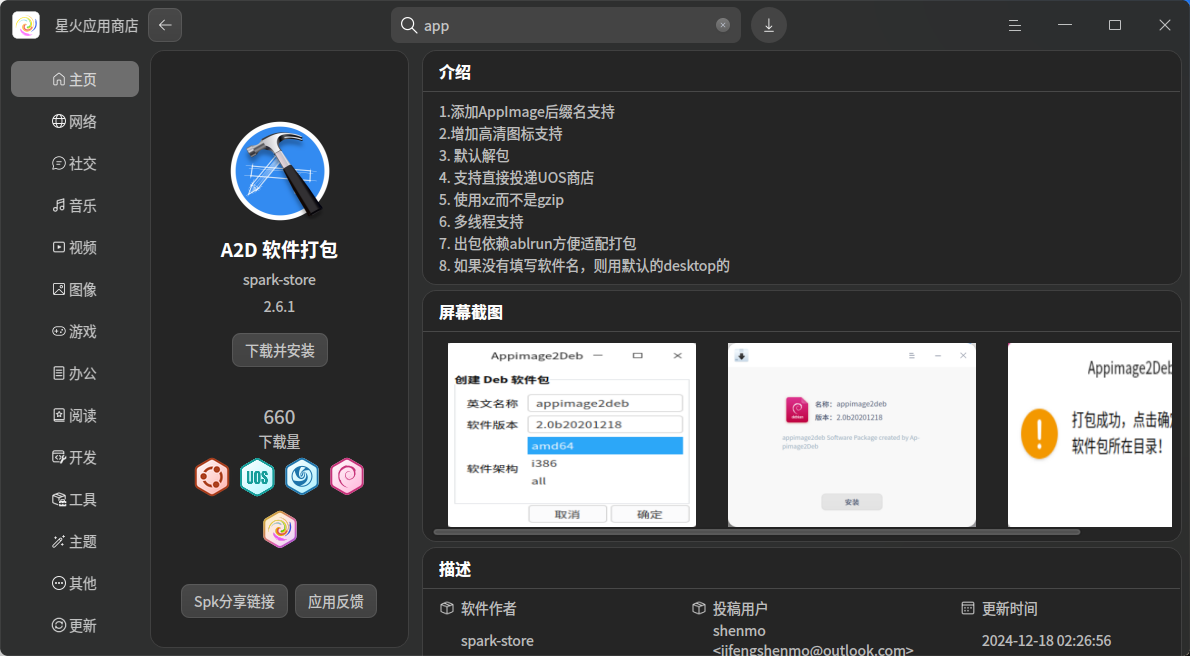1190x656 pixels.
Task: Click the Spark rainbow swirl badge
Action: click(280, 529)
